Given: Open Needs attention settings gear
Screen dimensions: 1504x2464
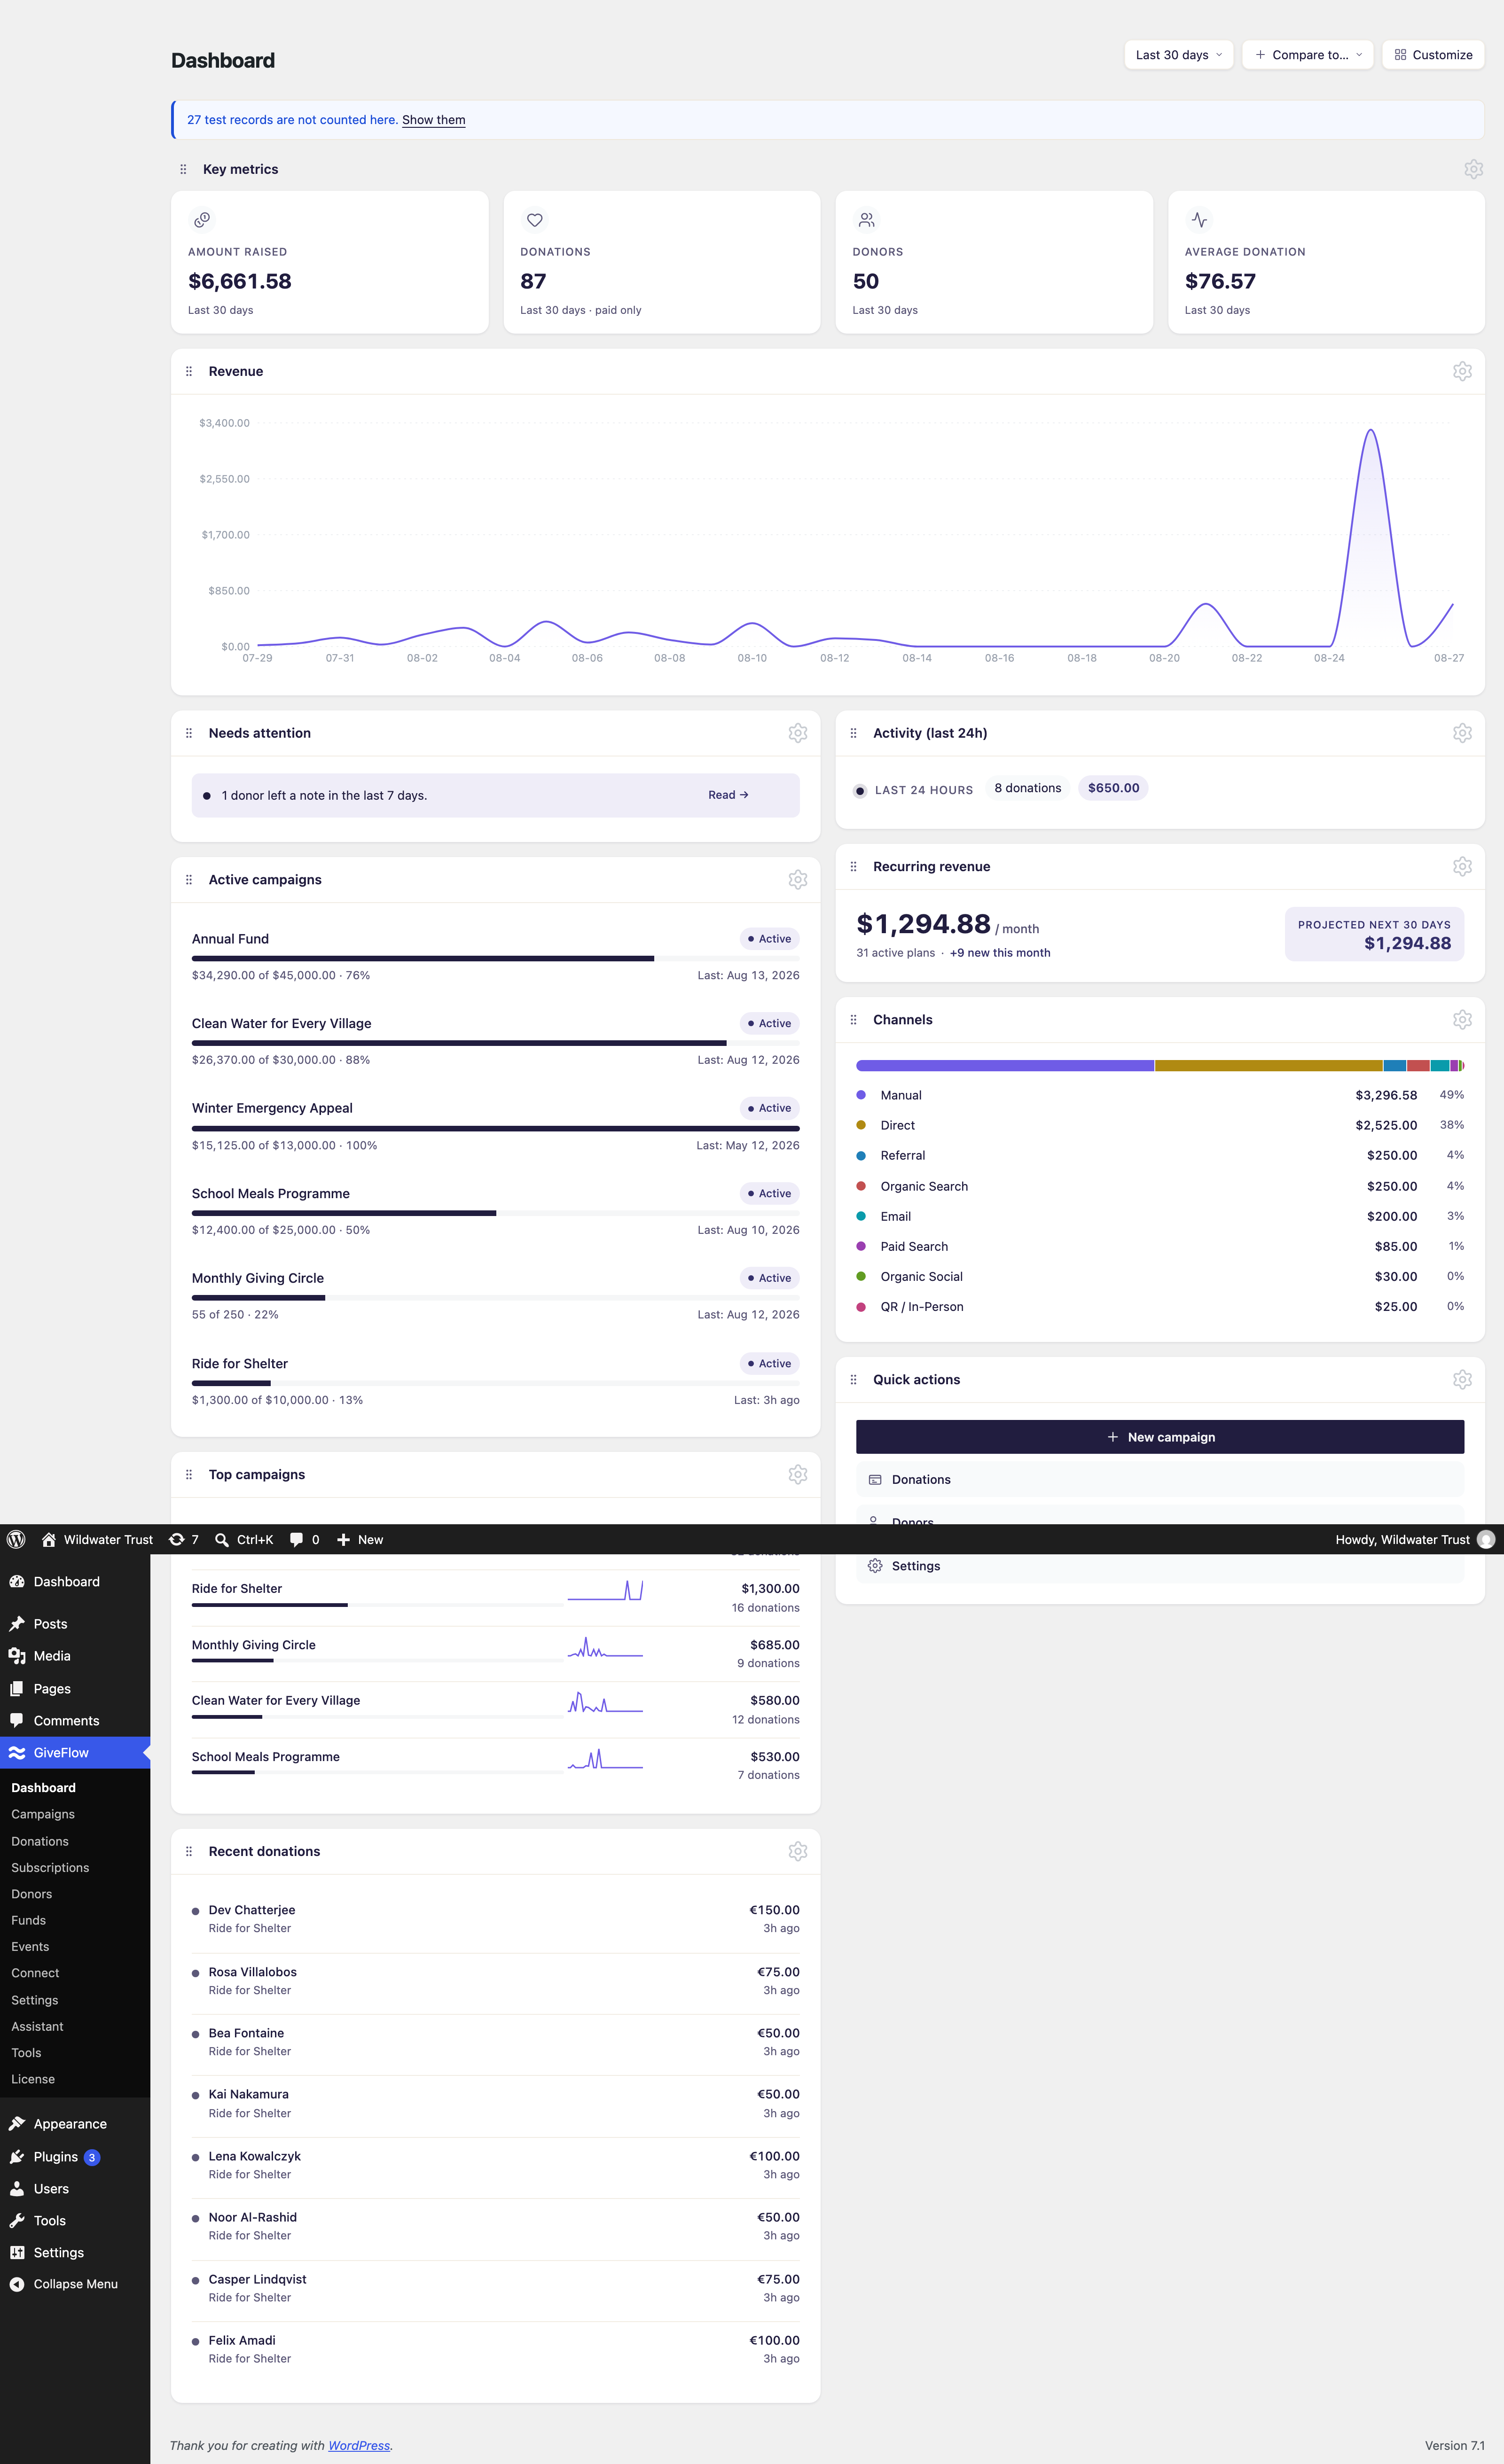Looking at the screenshot, I should click(x=797, y=733).
